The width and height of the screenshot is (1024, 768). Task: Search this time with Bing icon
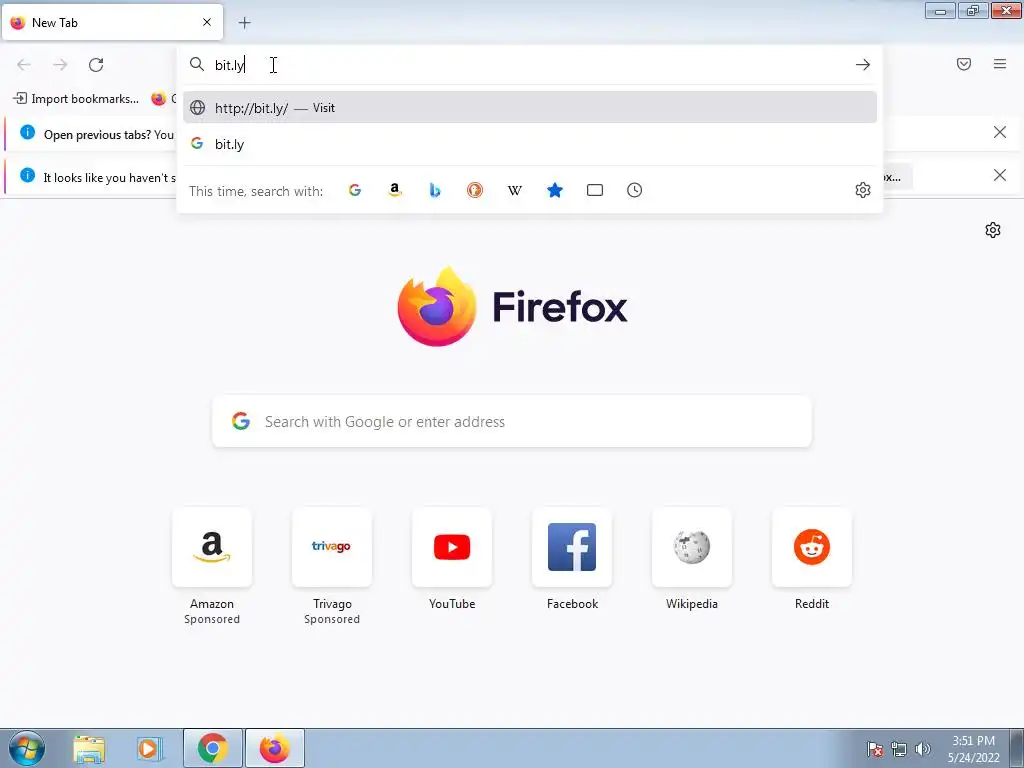point(435,190)
